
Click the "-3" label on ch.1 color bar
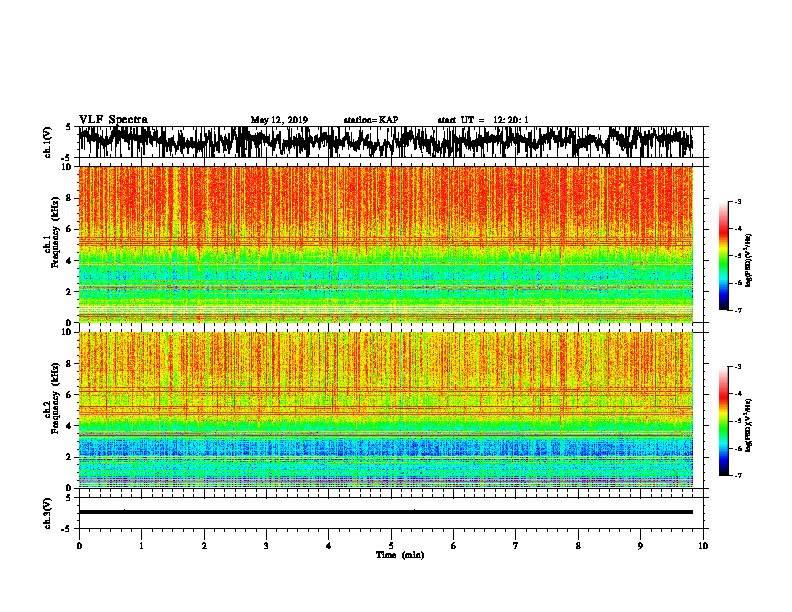738,202
